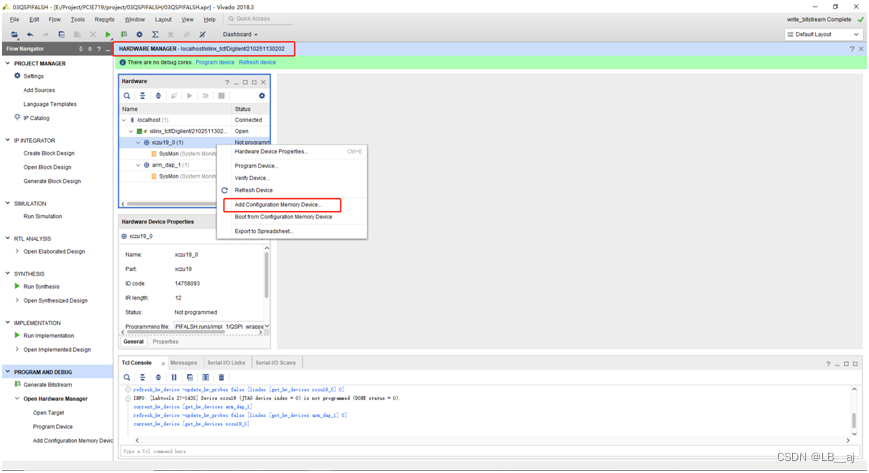Viewport: 869px width, 473px height.
Task: Collapse Open Hardware Manager chevron
Action: click(x=17, y=399)
